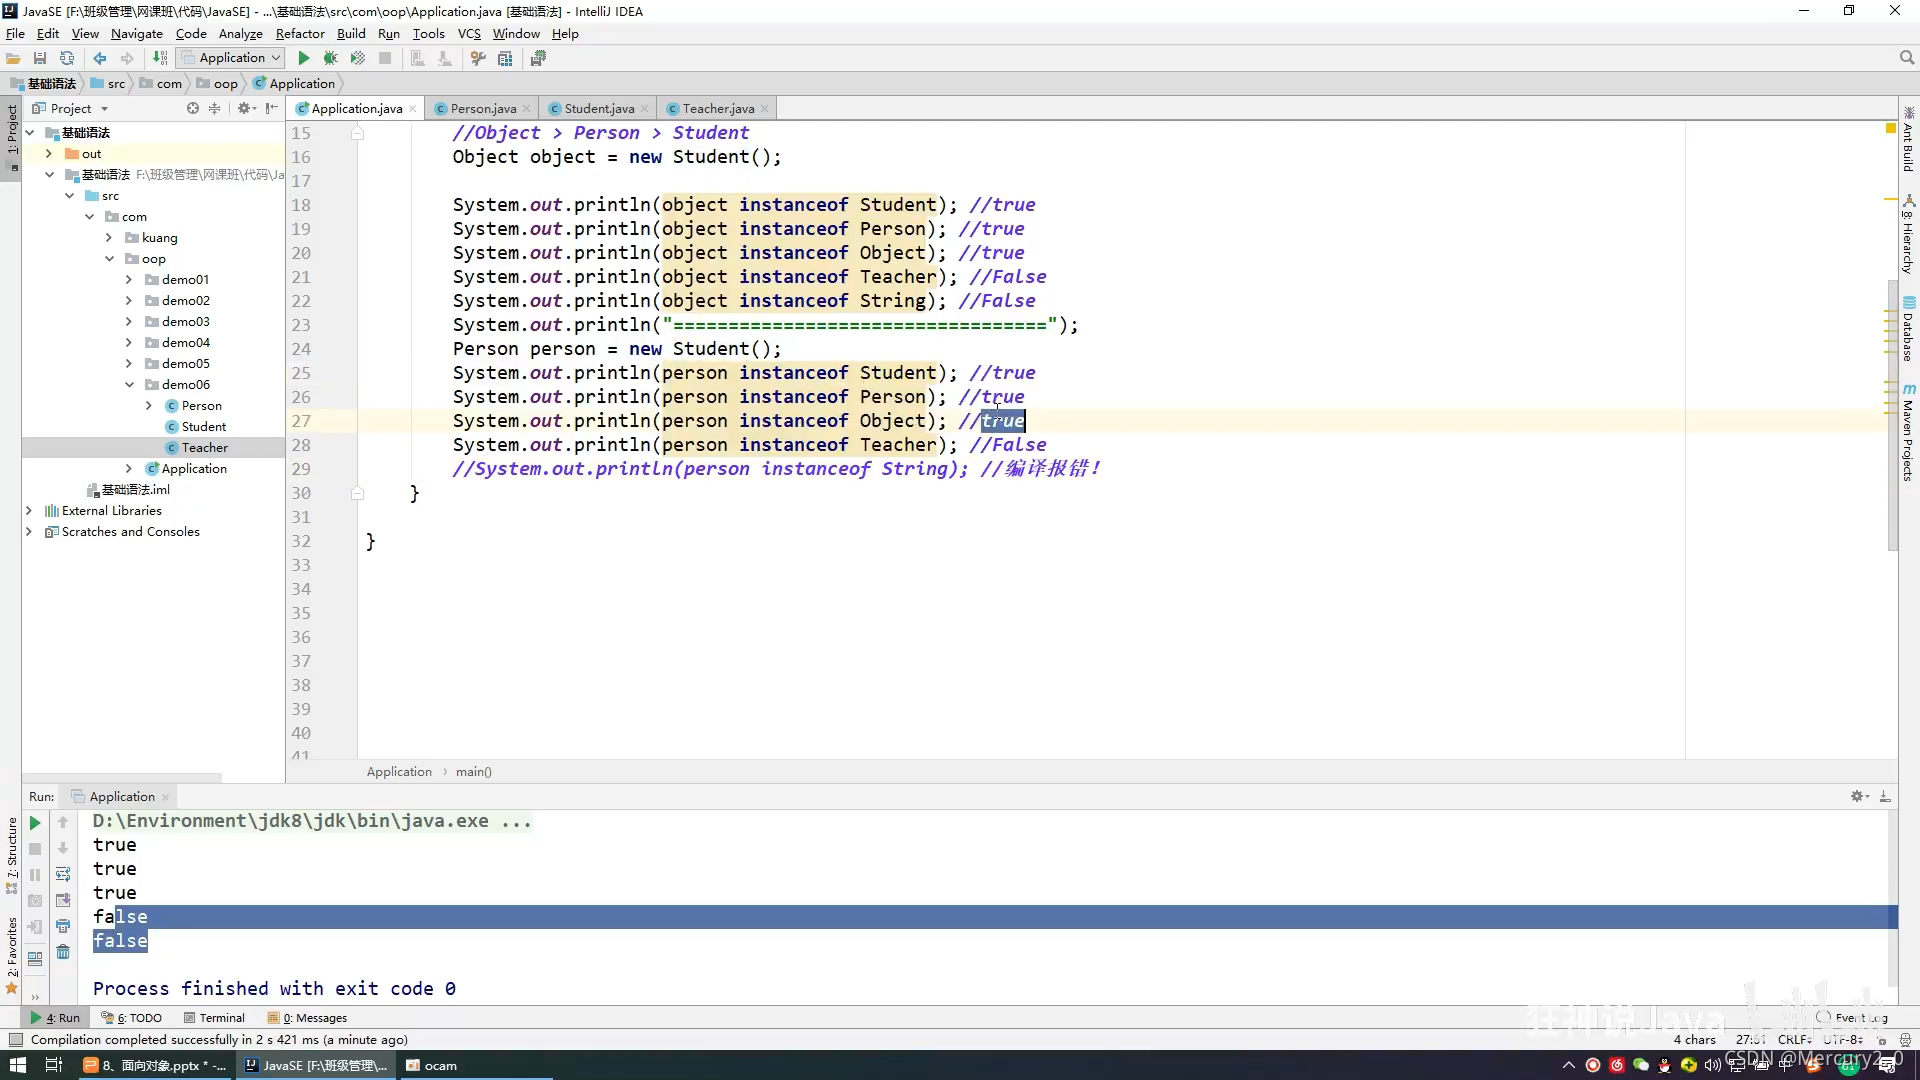This screenshot has height=1080, width=1920.
Task: Select the Teacher class in tree
Action: pyautogui.click(x=205, y=448)
